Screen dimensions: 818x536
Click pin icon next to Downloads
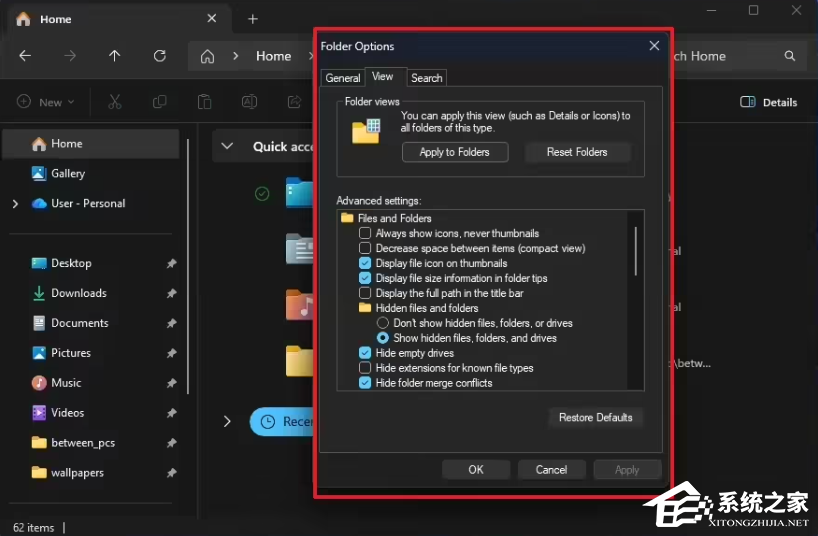(172, 293)
